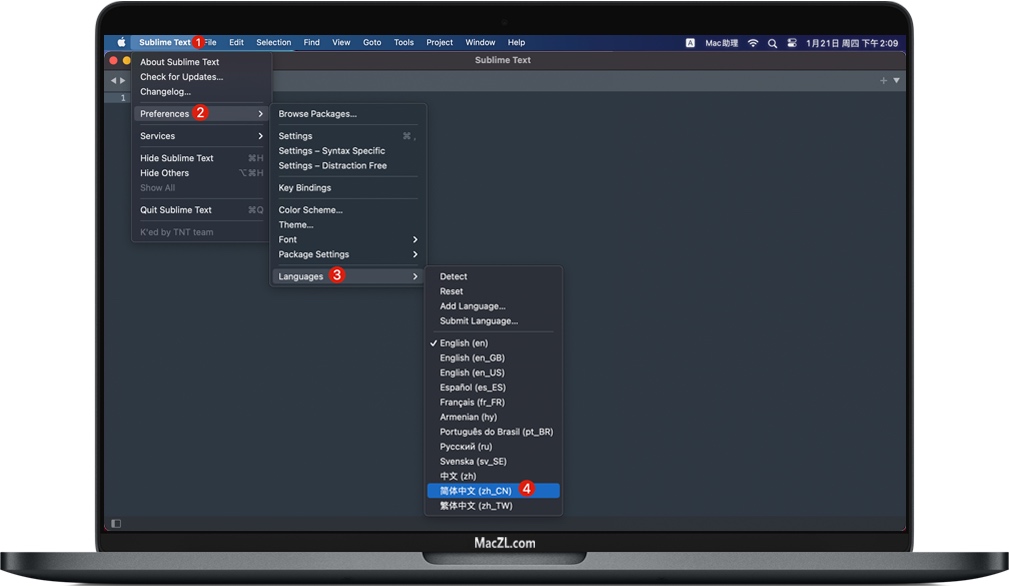
Task: Open the Changelog… entry
Action: [201, 91]
